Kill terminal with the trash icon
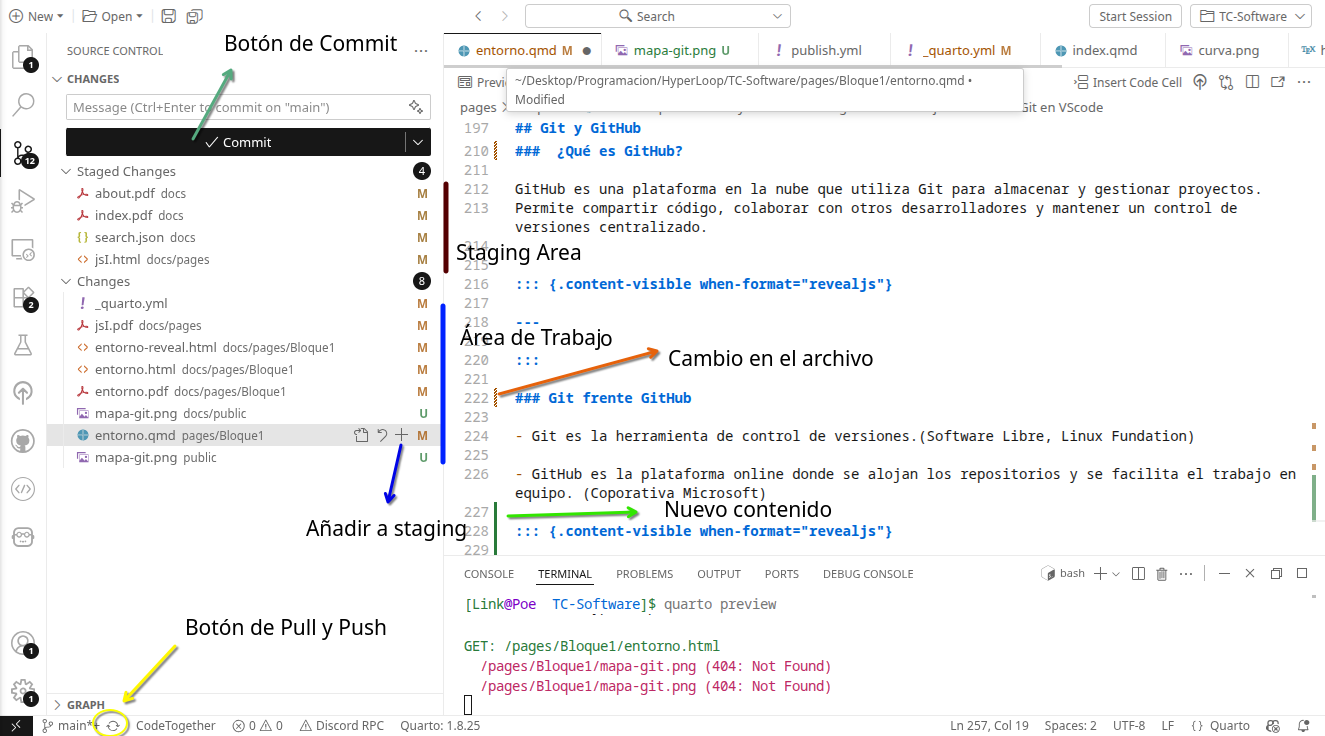This screenshot has width=1325, height=736. [1161, 574]
